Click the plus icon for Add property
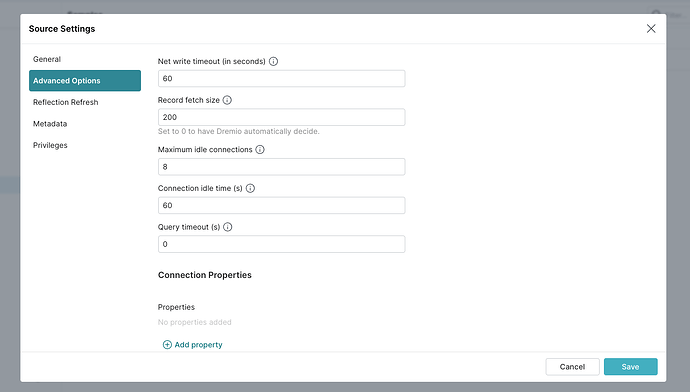 pyautogui.click(x=167, y=345)
